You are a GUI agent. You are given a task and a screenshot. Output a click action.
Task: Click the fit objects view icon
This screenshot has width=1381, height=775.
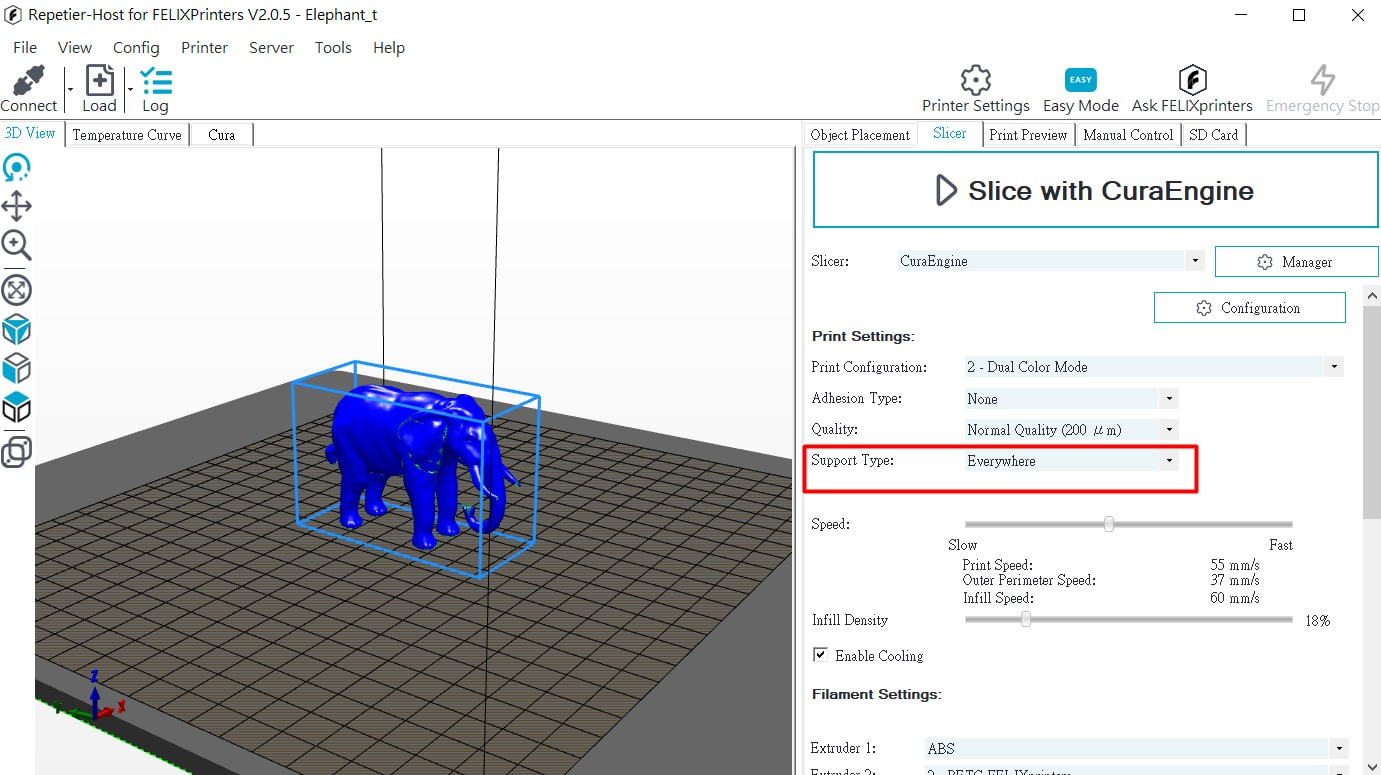click(x=17, y=290)
